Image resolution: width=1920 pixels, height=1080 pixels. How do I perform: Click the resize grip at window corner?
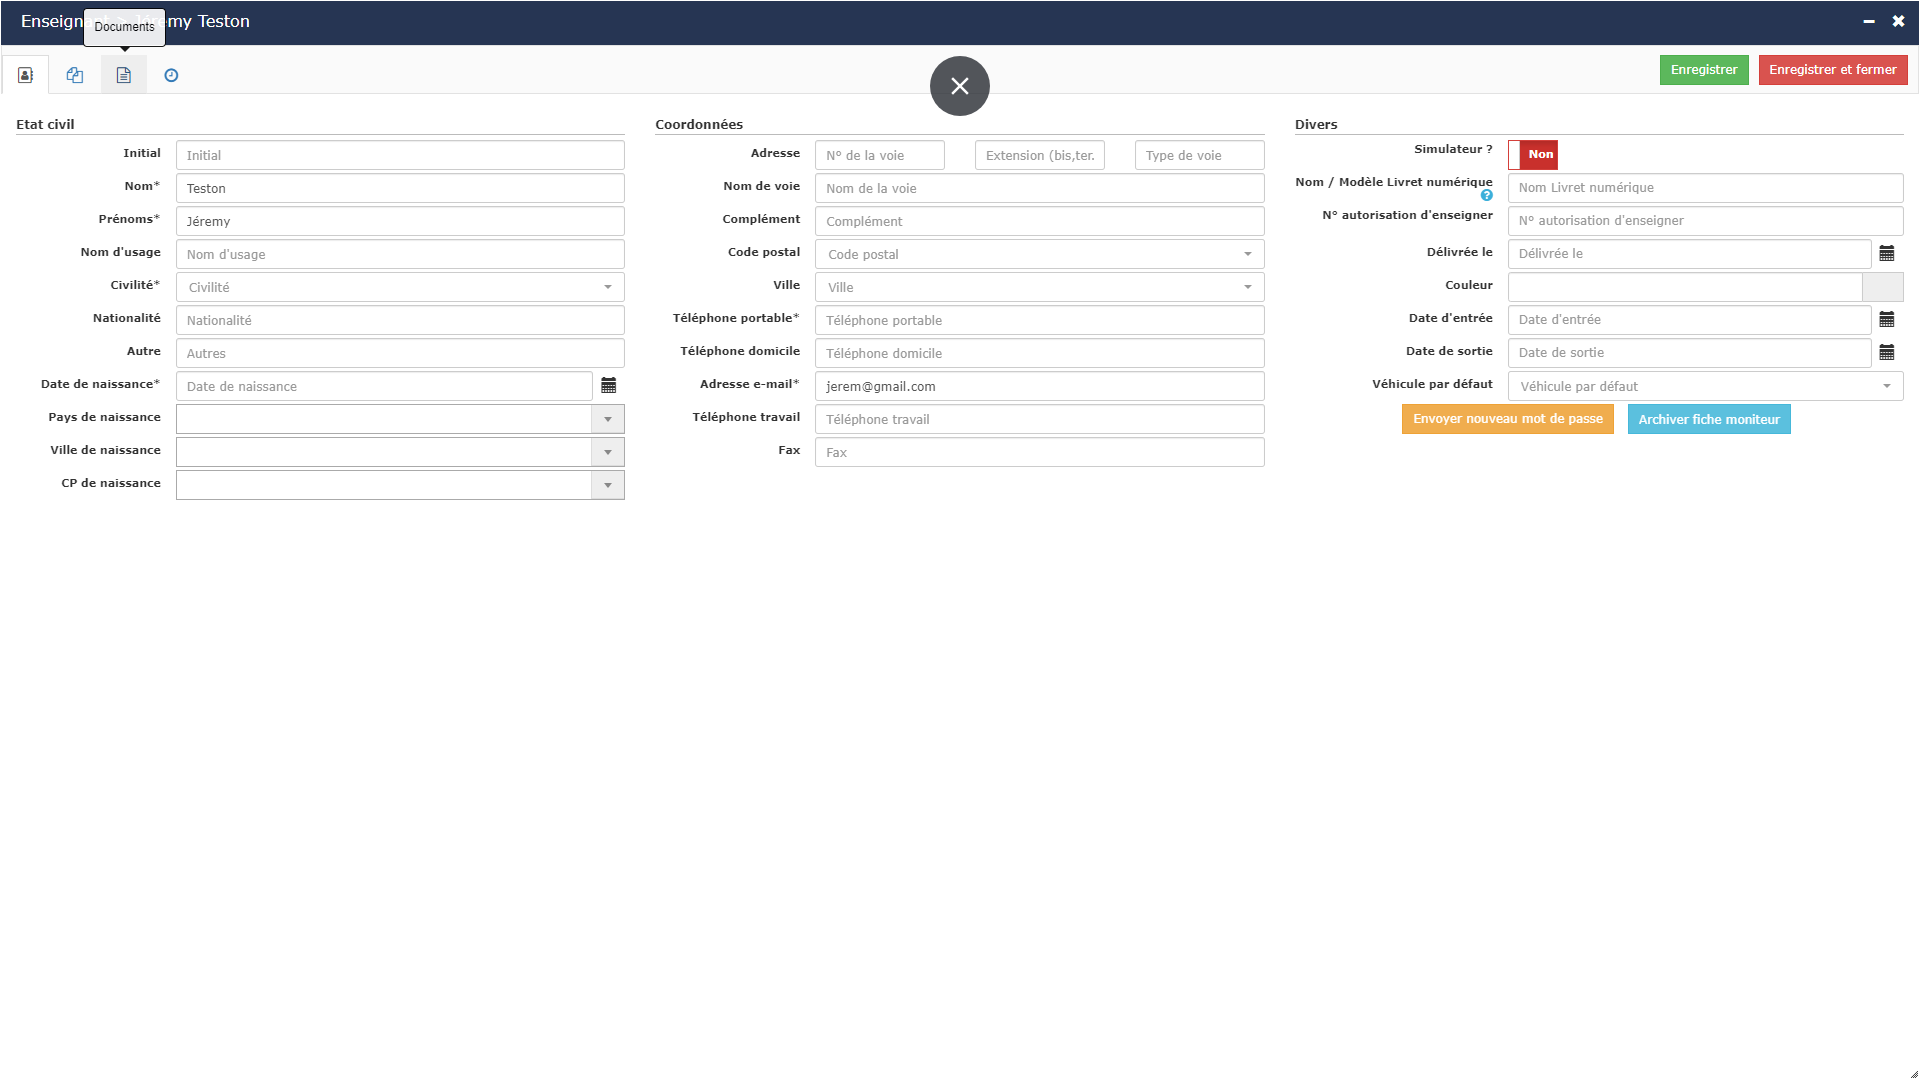click(x=1913, y=1073)
